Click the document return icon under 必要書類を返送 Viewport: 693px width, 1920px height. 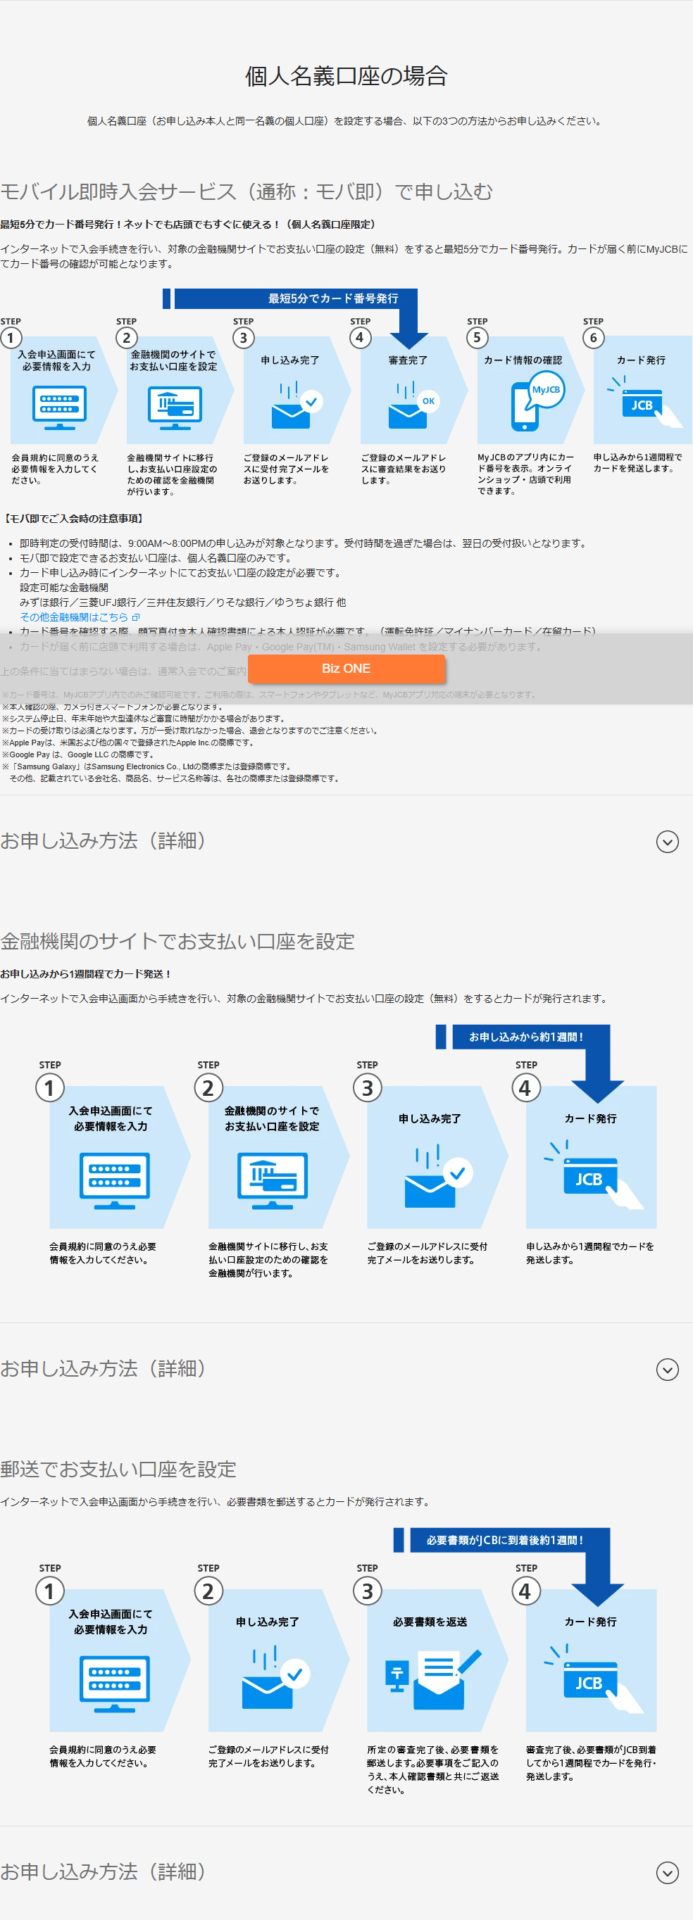tap(433, 1680)
